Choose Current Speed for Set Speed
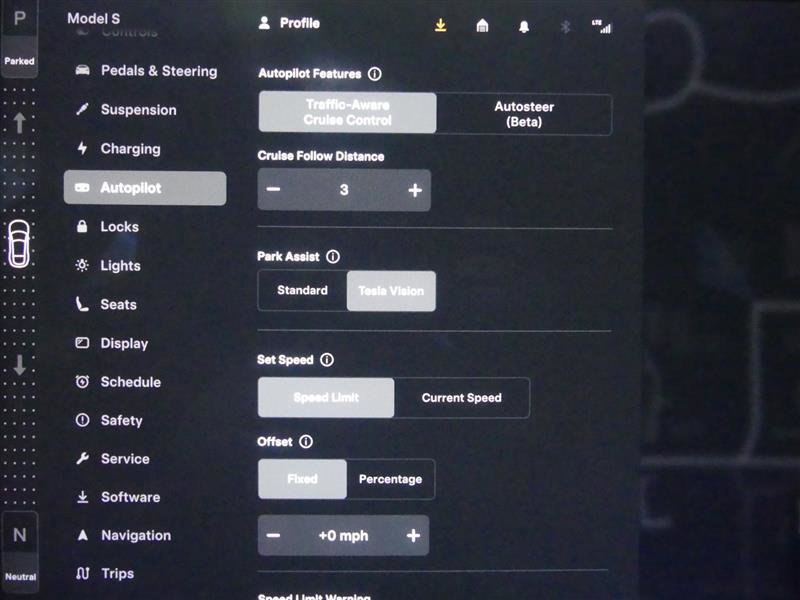The width and height of the screenshot is (800, 600). 462,397
